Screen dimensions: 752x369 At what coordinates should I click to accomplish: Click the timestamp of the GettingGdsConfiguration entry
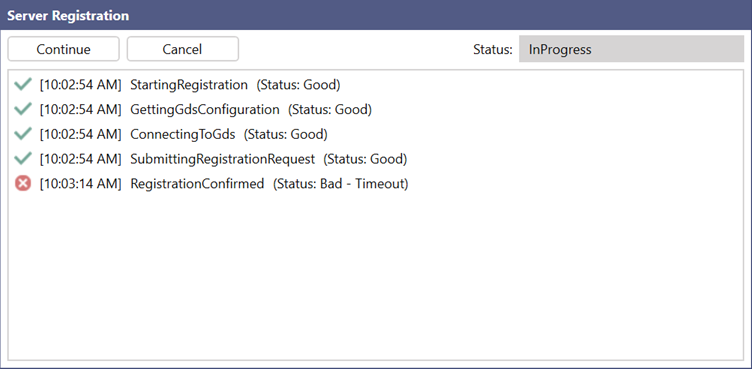pyautogui.click(x=81, y=109)
